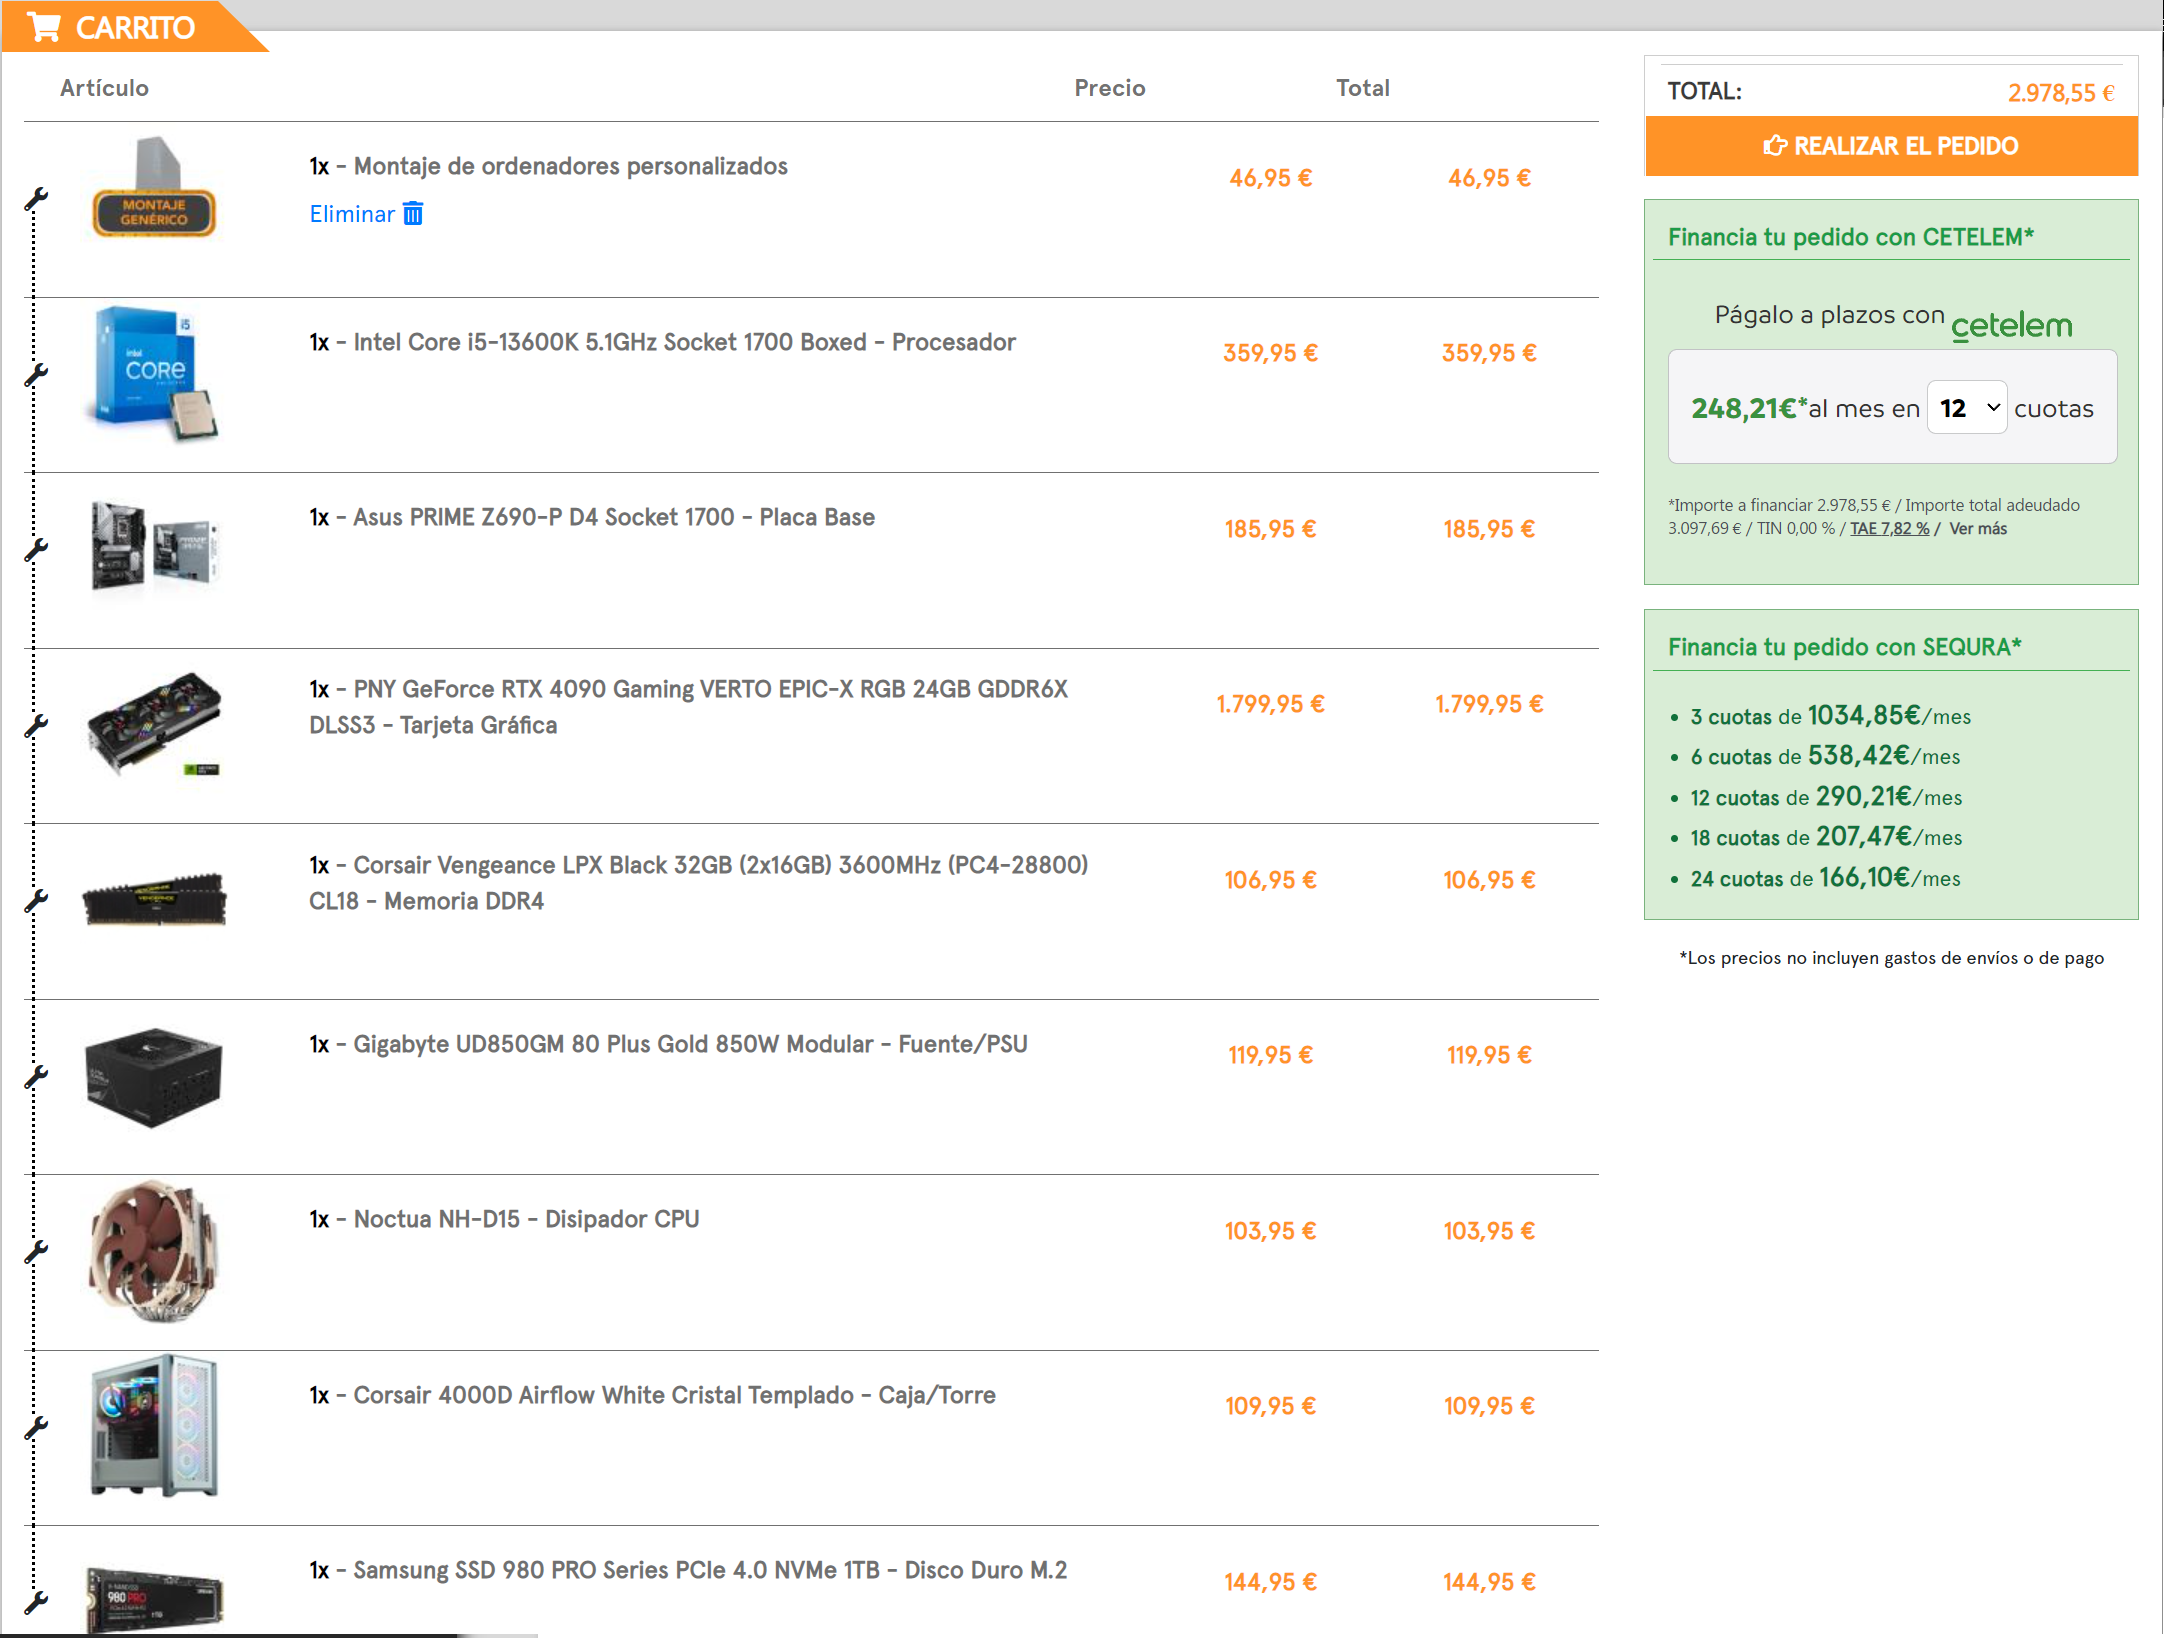Click the Total column header
The width and height of the screenshot is (2164, 1638).
click(x=1363, y=88)
